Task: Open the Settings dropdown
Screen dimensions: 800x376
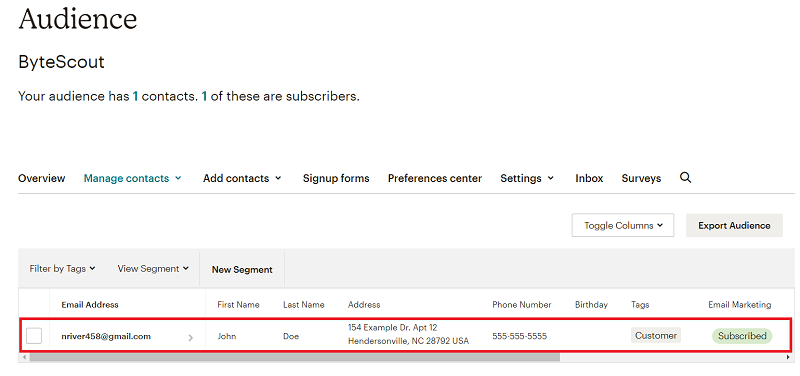Action: [527, 178]
